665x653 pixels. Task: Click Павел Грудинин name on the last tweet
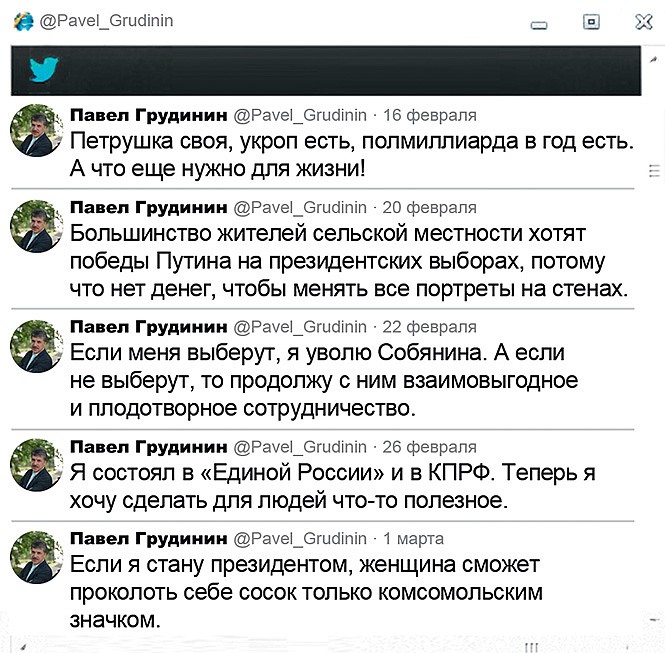(x=148, y=538)
